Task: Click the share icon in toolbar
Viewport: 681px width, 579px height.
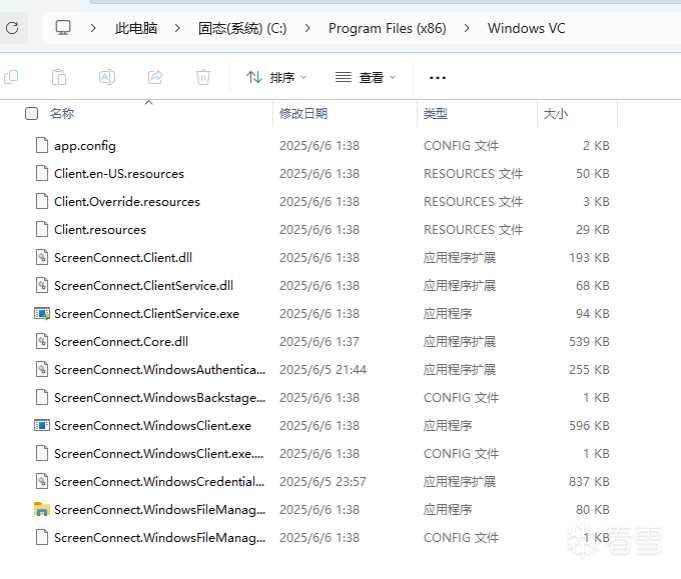Action: coord(155,77)
